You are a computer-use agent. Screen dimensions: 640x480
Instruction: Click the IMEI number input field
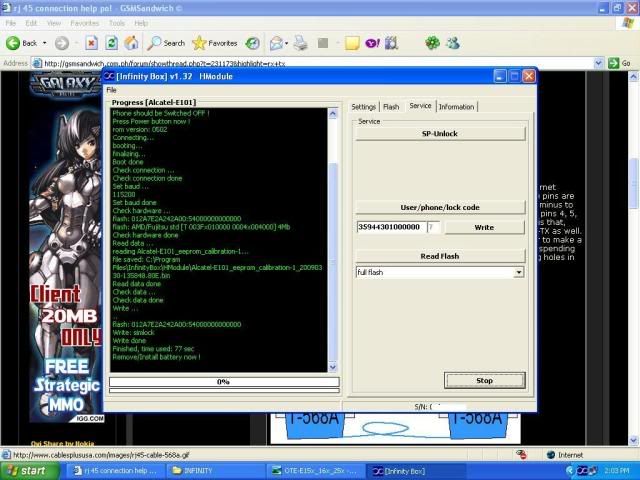tap(391, 227)
